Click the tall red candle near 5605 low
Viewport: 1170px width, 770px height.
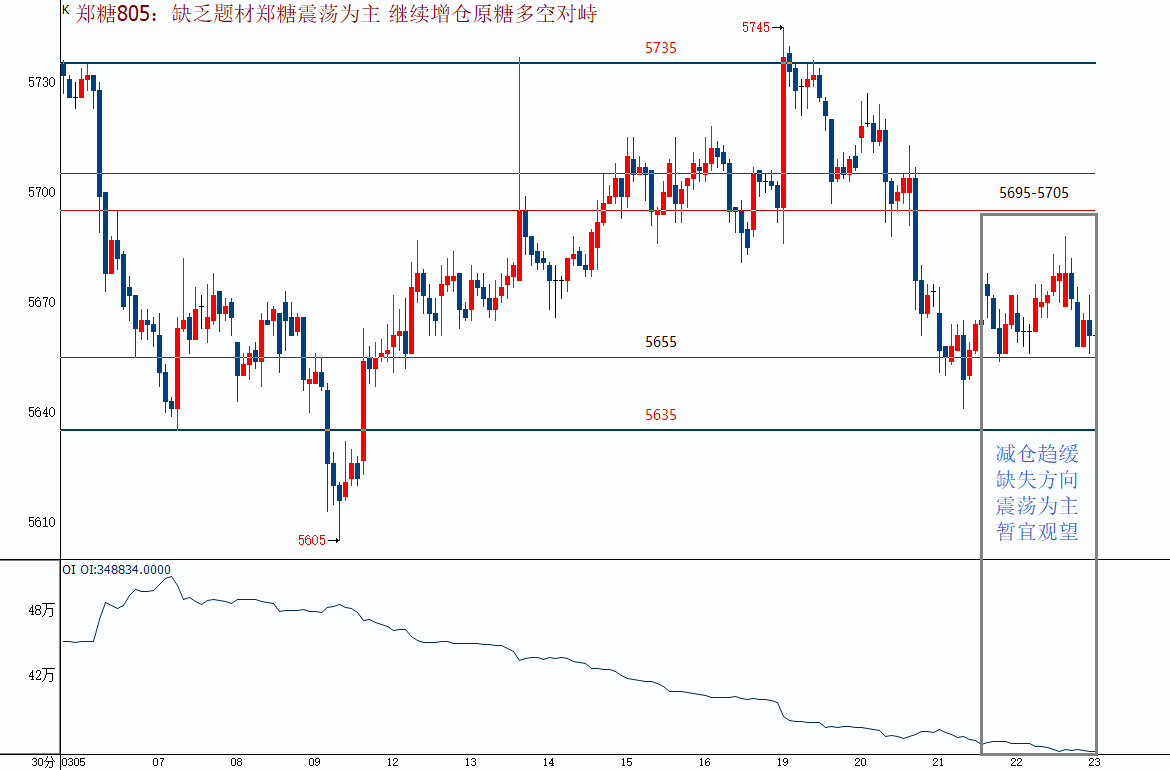(363, 411)
